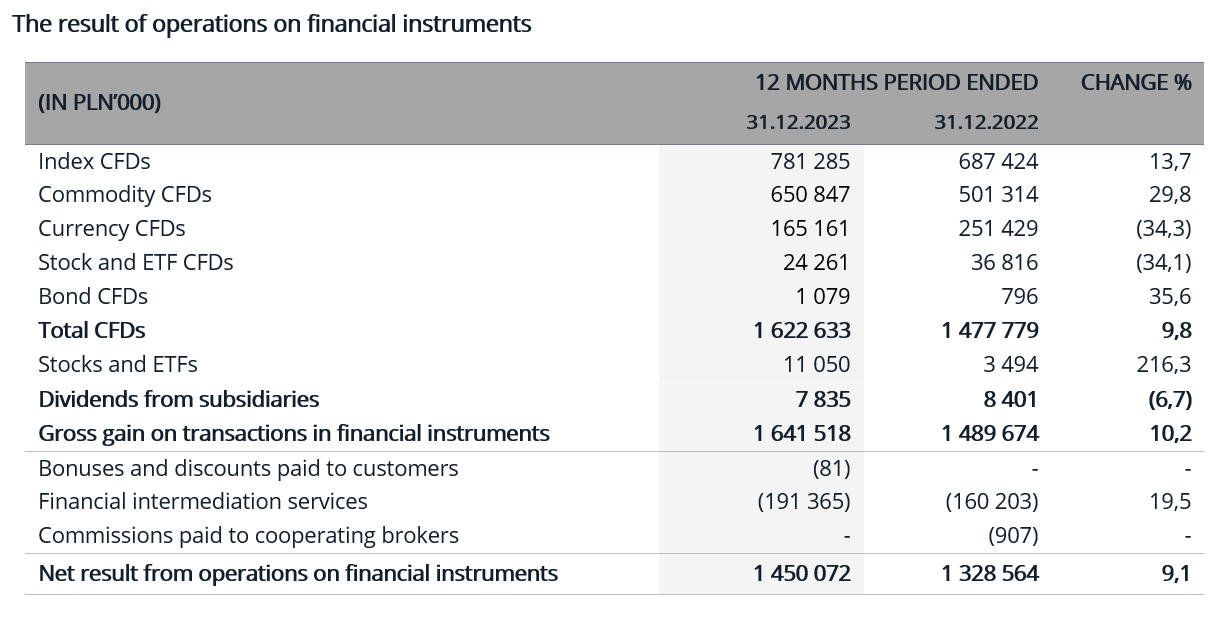The height and width of the screenshot is (628, 1220).
Task: Click Dividends from subsidiaries label
Action: [x=178, y=400]
